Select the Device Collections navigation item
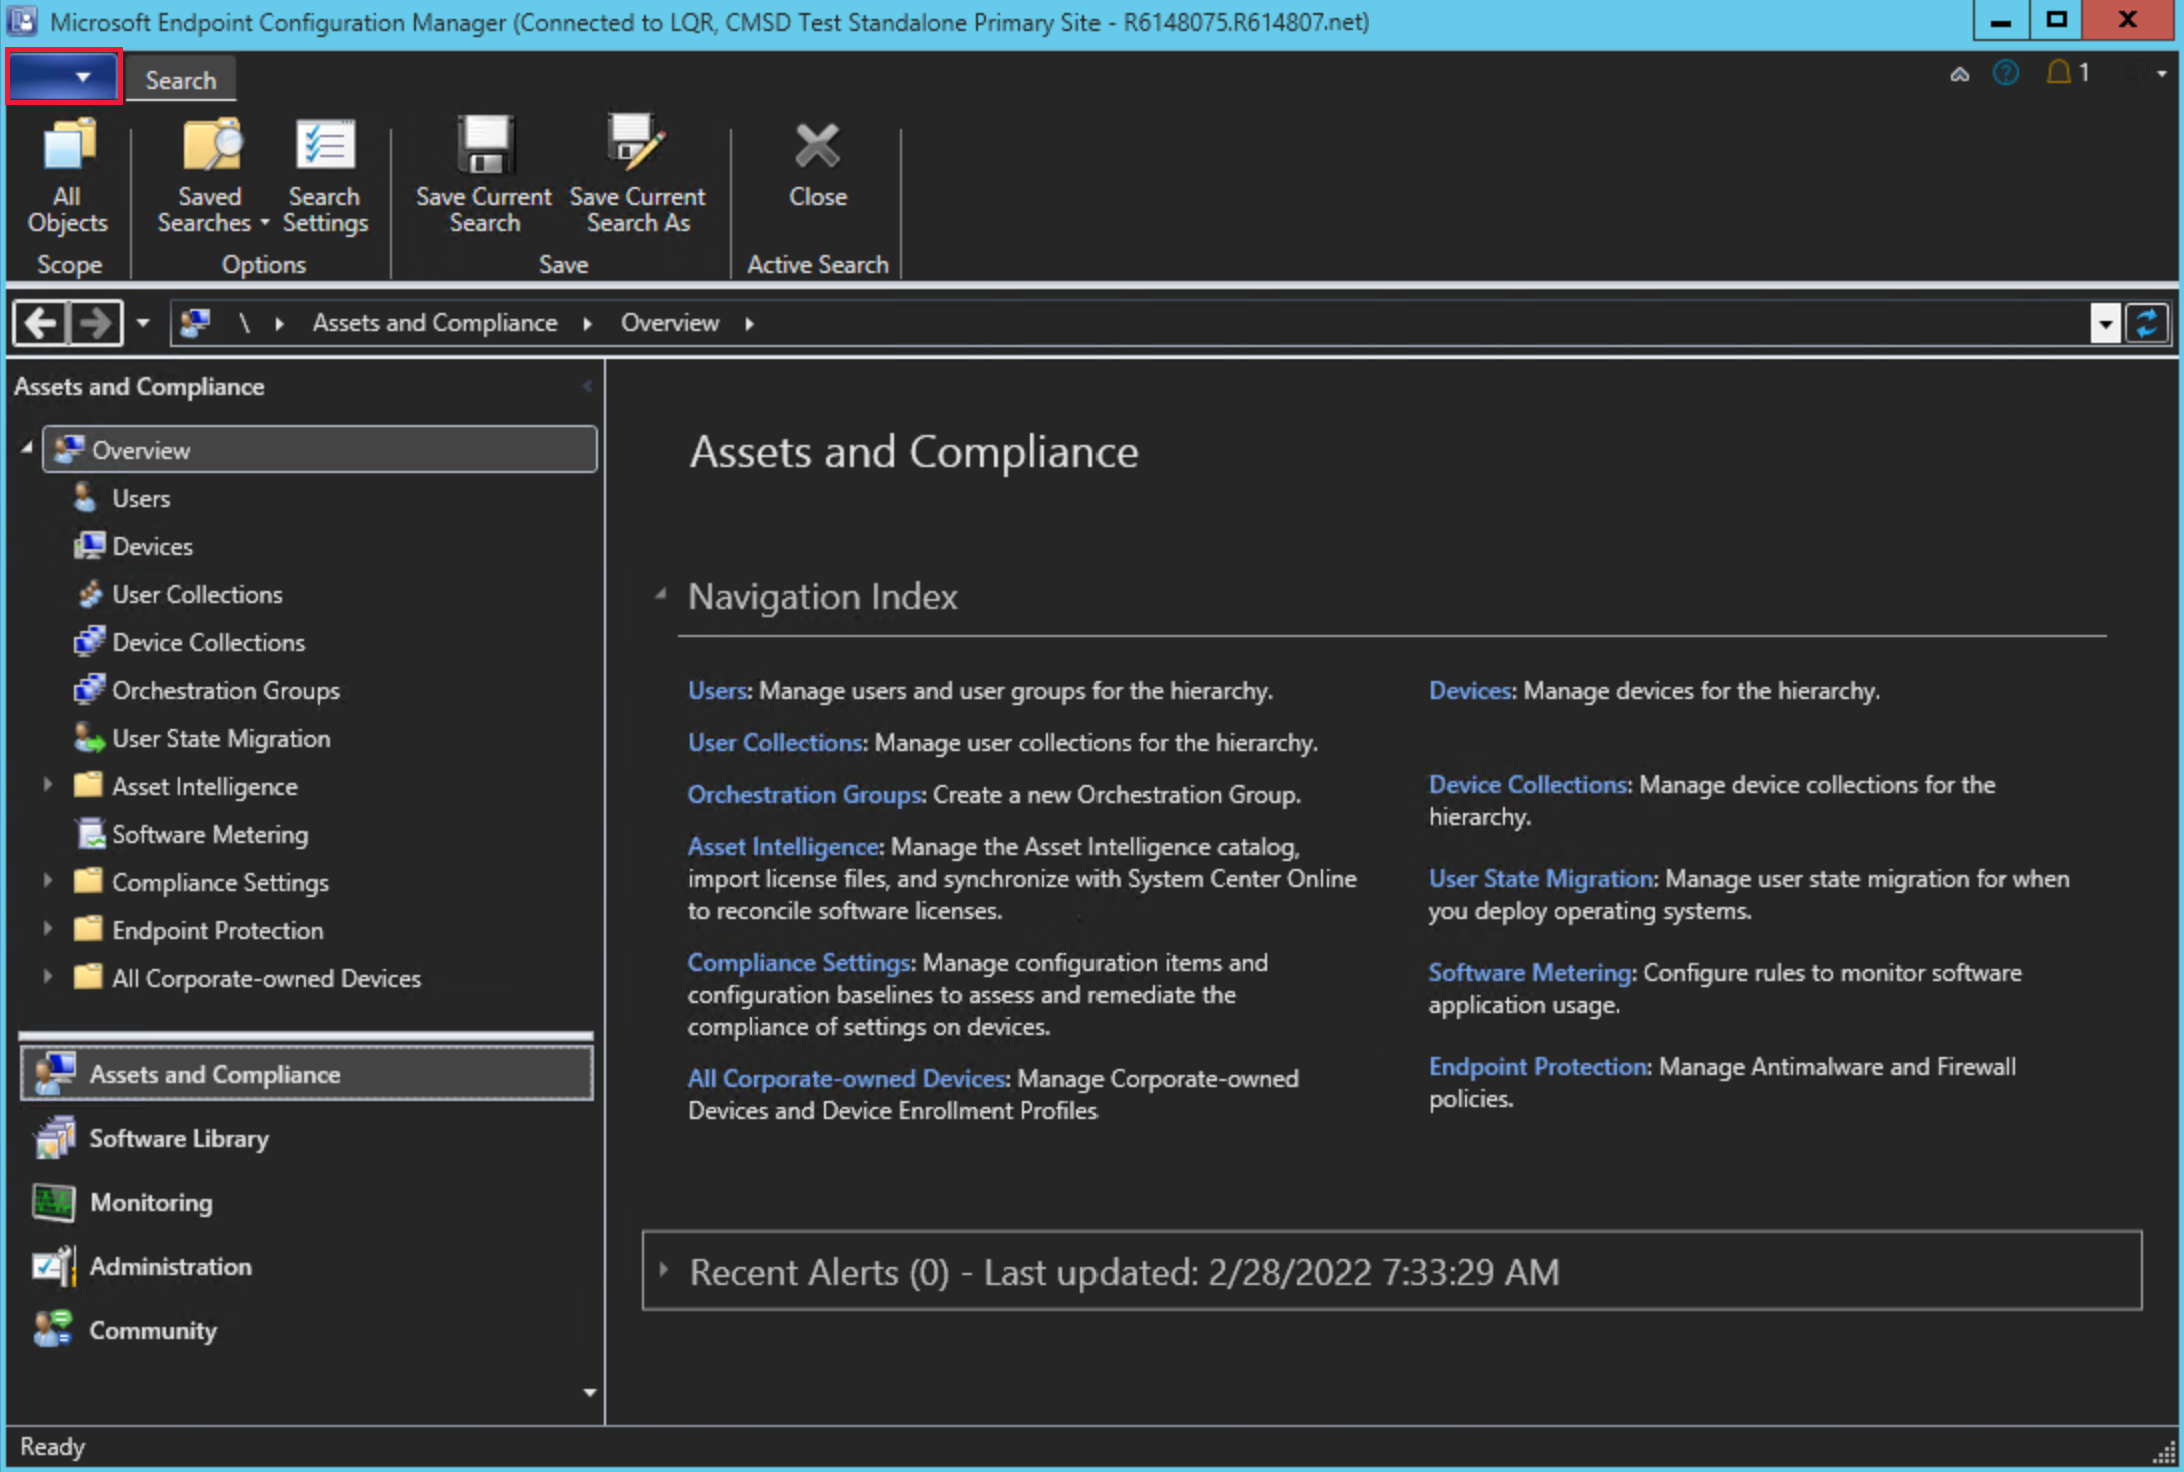 (207, 641)
